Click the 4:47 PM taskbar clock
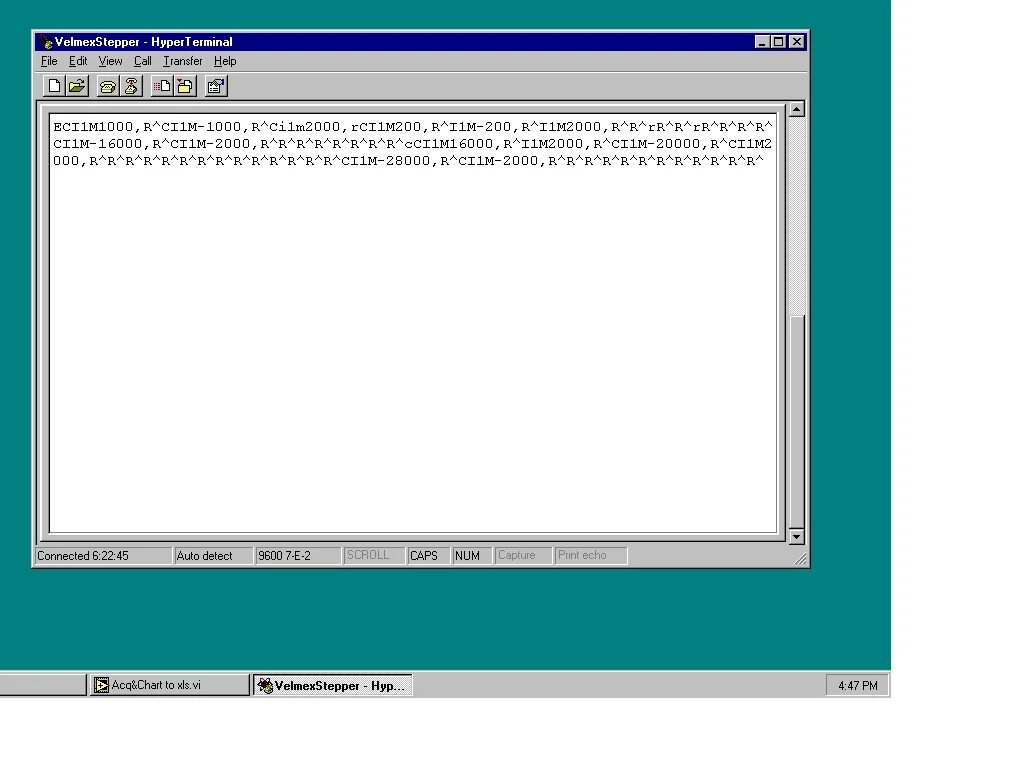1024x768 pixels. pyautogui.click(x=857, y=686)
